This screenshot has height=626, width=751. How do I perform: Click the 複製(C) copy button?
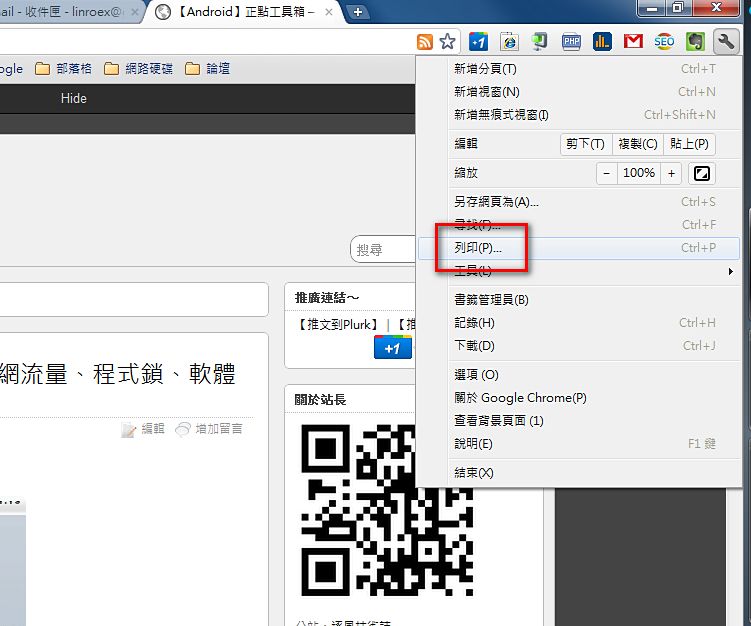pyautogui.click(x=638, y=144)
